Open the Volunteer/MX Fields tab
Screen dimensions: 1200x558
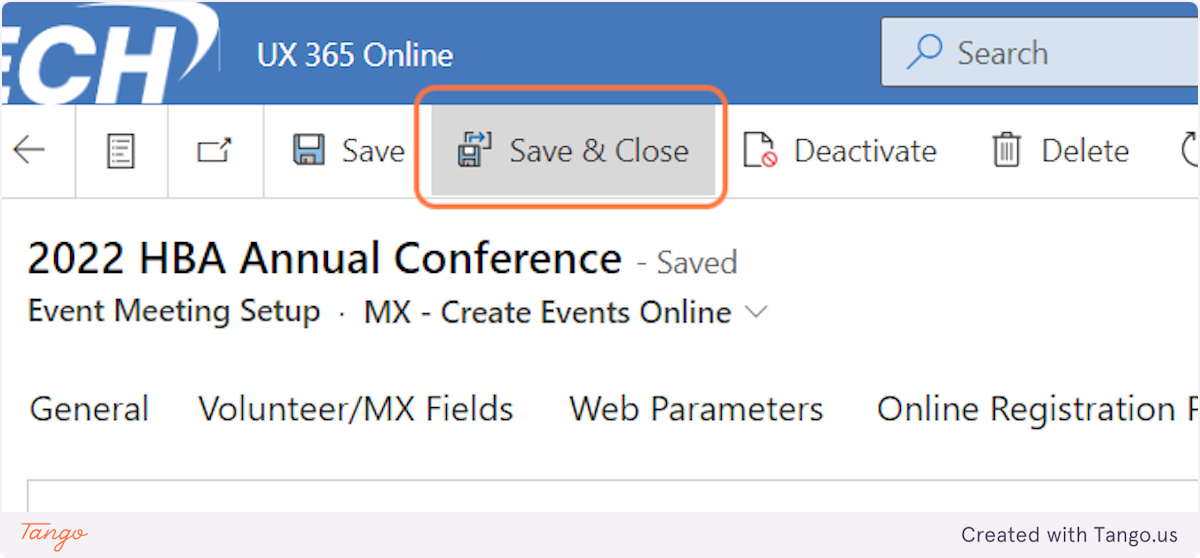coord(356,409)
